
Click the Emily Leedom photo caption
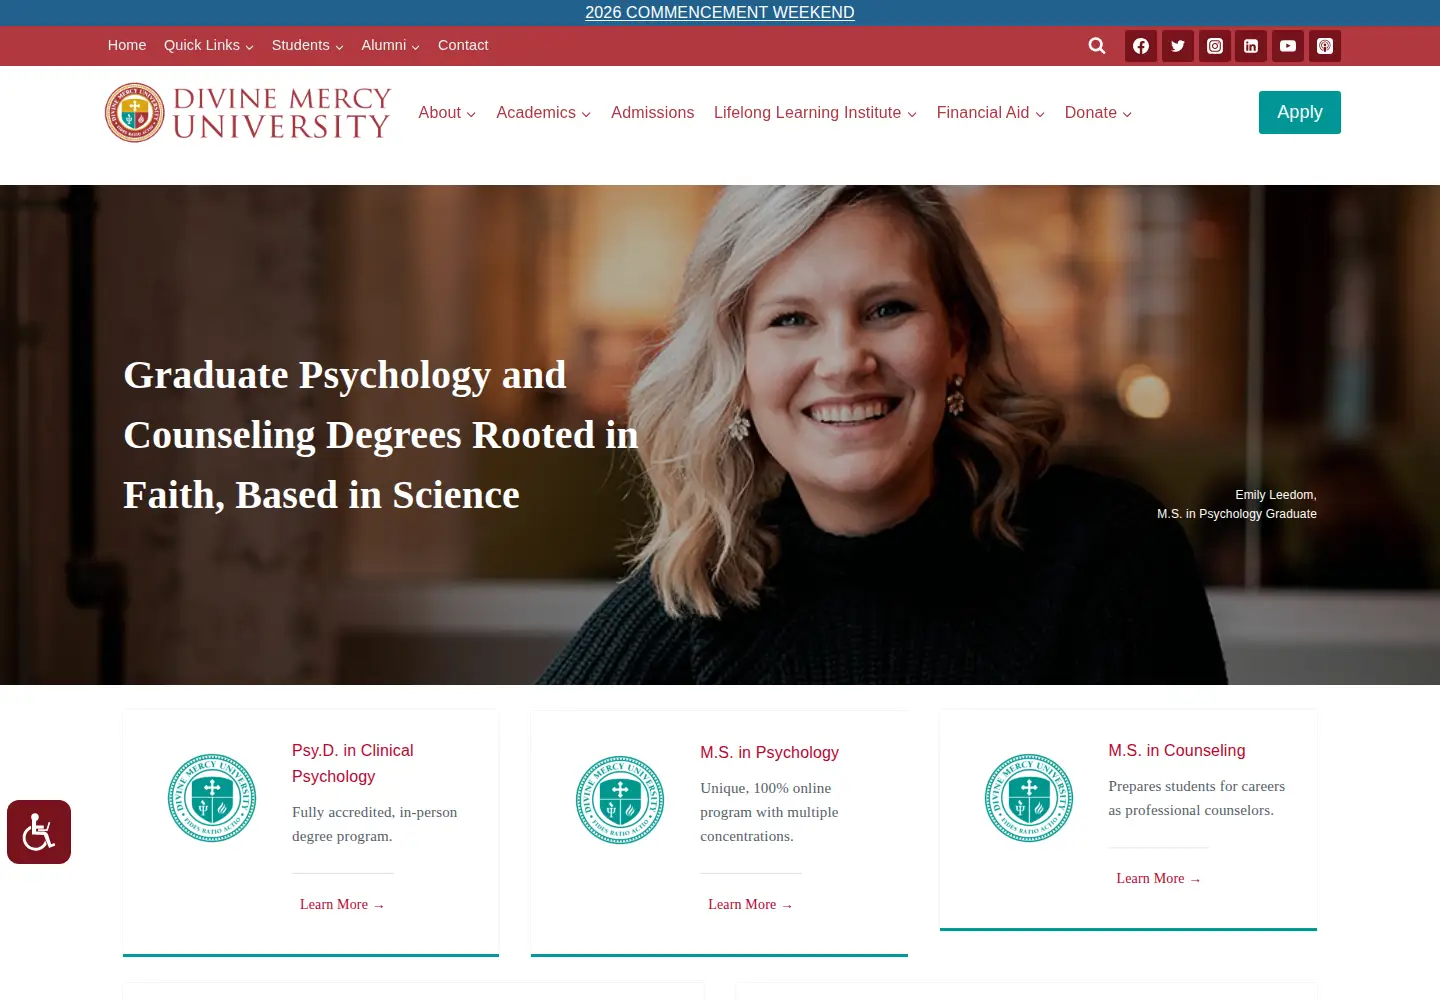pos(1237,504)
